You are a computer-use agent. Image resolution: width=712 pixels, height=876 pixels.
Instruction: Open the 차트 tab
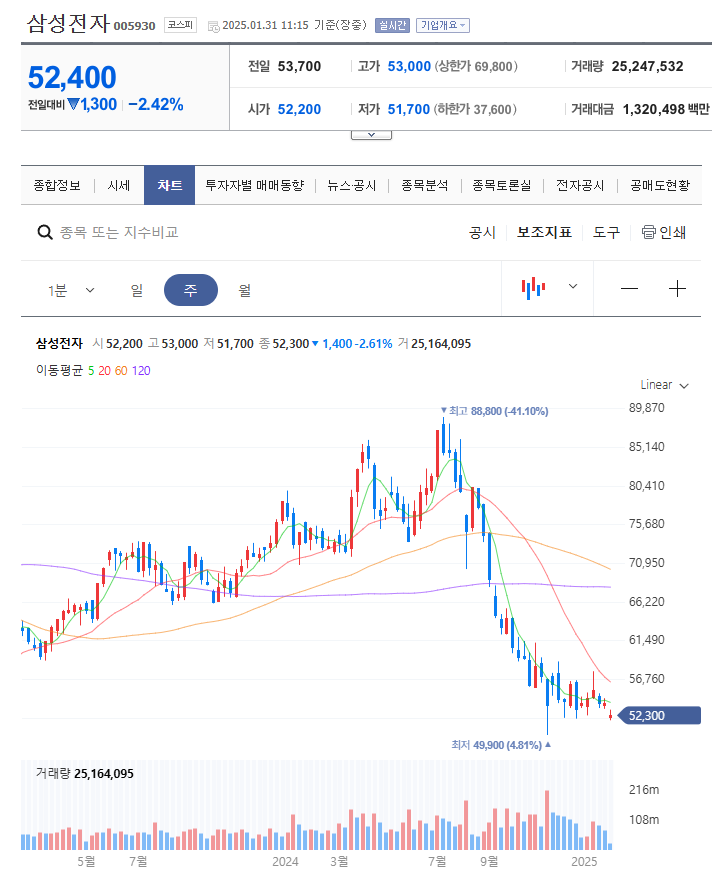[x=169, y=185]
